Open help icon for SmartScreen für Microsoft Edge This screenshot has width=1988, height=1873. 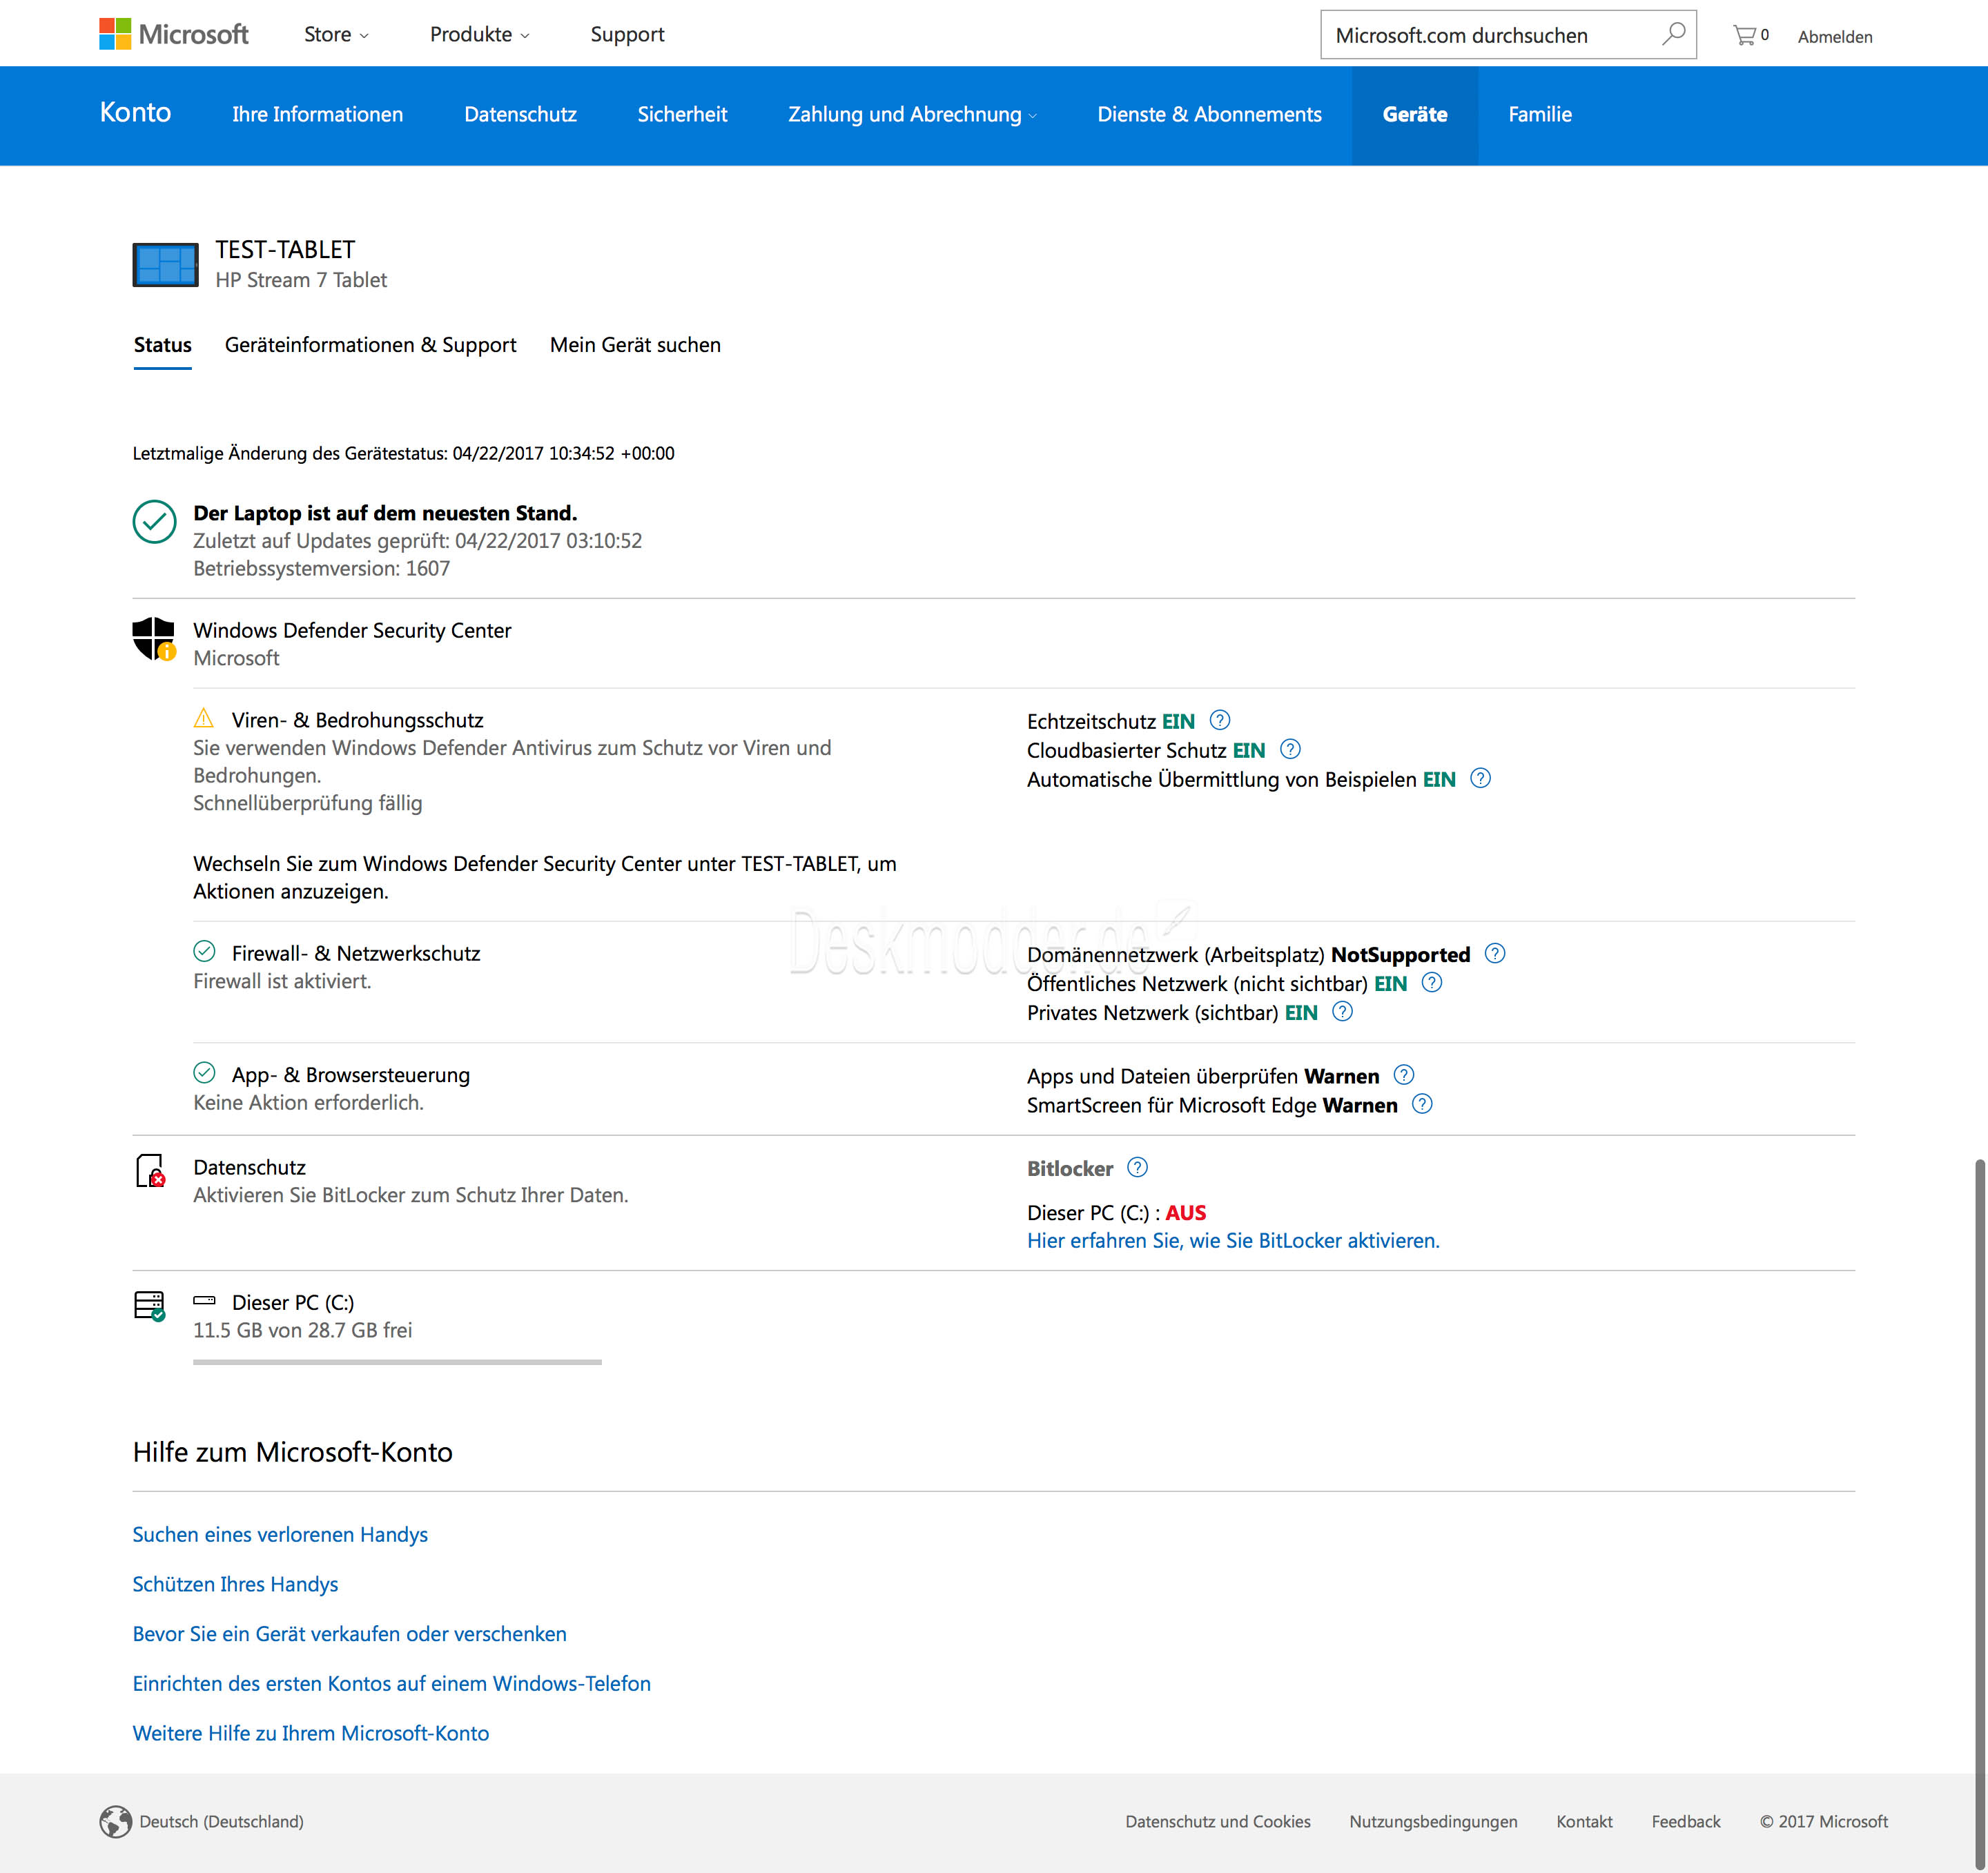(1422, 1104)
